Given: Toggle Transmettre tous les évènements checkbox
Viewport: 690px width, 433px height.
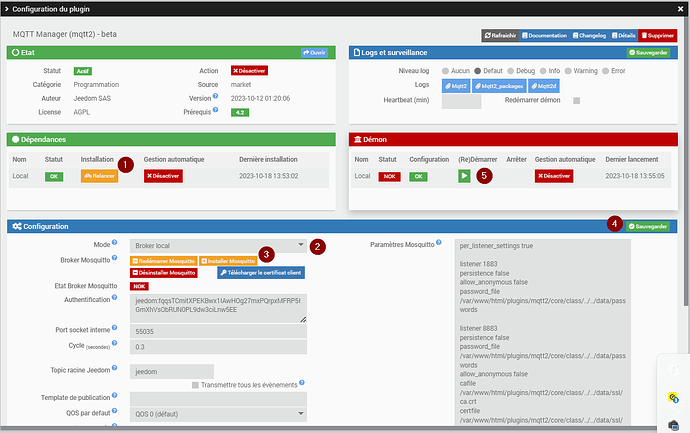Looking at the screenshot, I should (195, 385).
